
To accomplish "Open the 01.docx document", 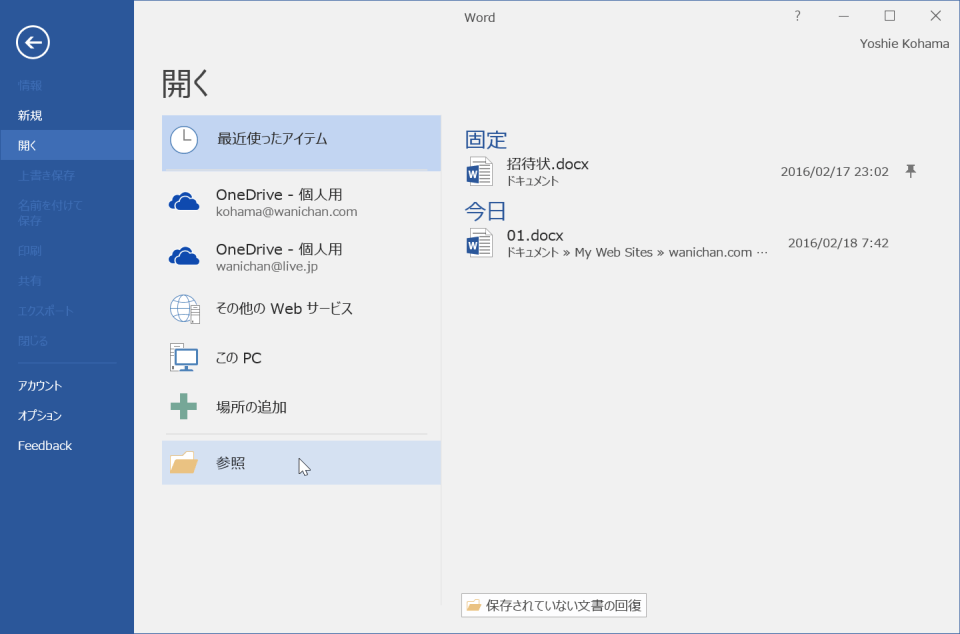I will click(x=694, y=243).
